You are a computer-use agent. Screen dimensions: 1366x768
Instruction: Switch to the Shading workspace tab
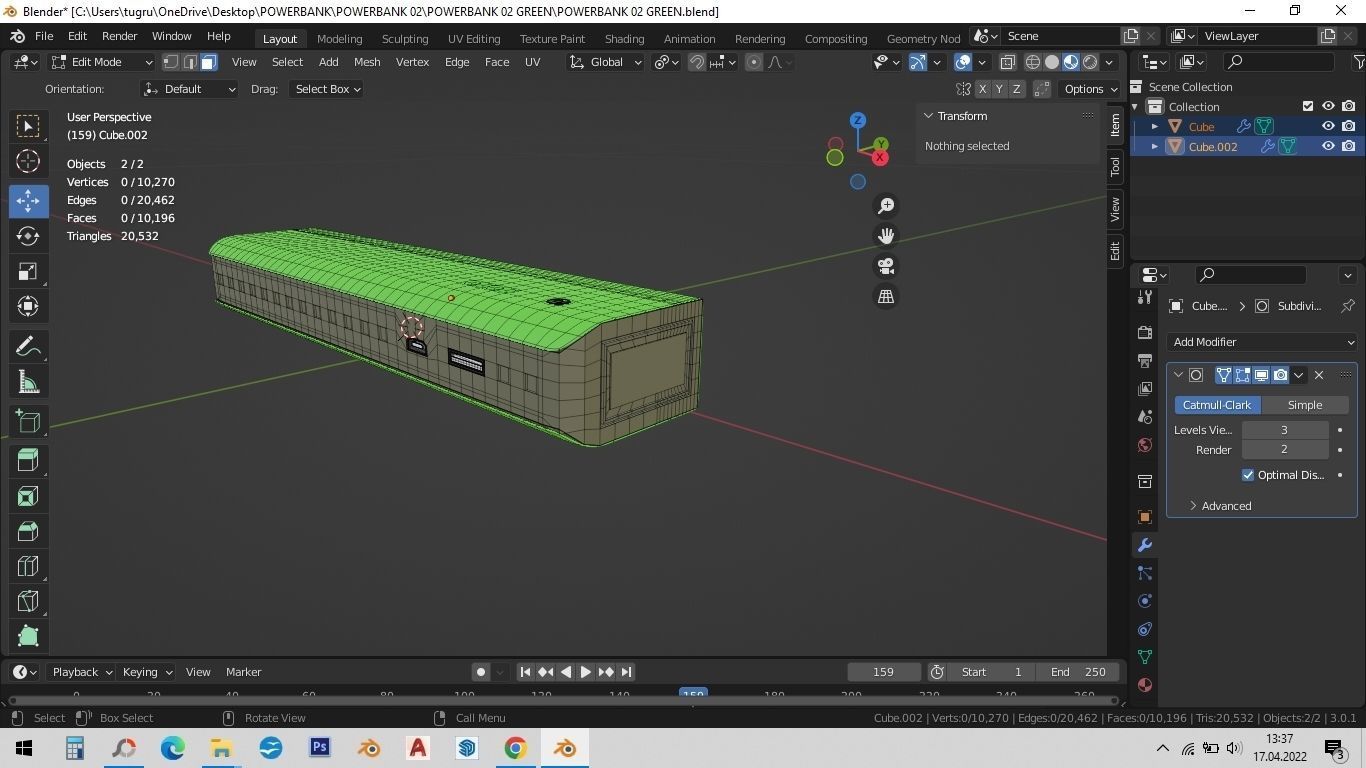click(x=624, y=38)
